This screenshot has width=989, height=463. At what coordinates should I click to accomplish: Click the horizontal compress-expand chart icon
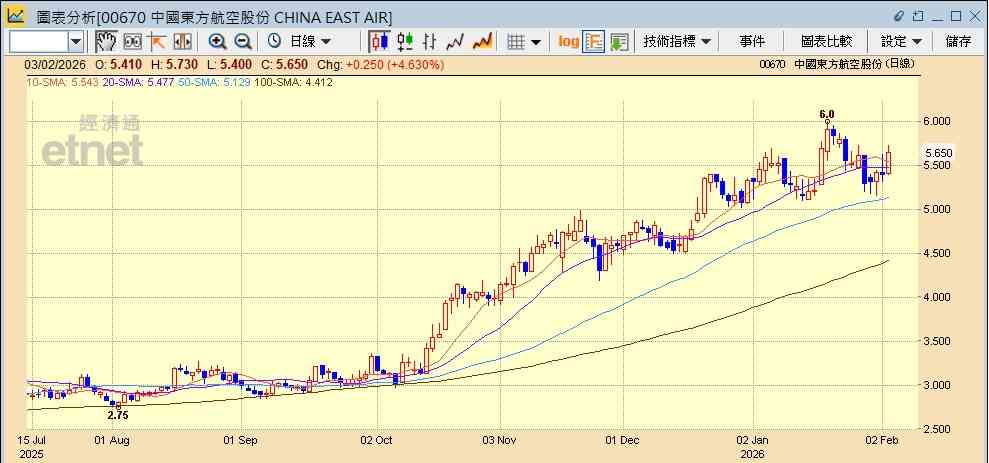pos(182,42)
